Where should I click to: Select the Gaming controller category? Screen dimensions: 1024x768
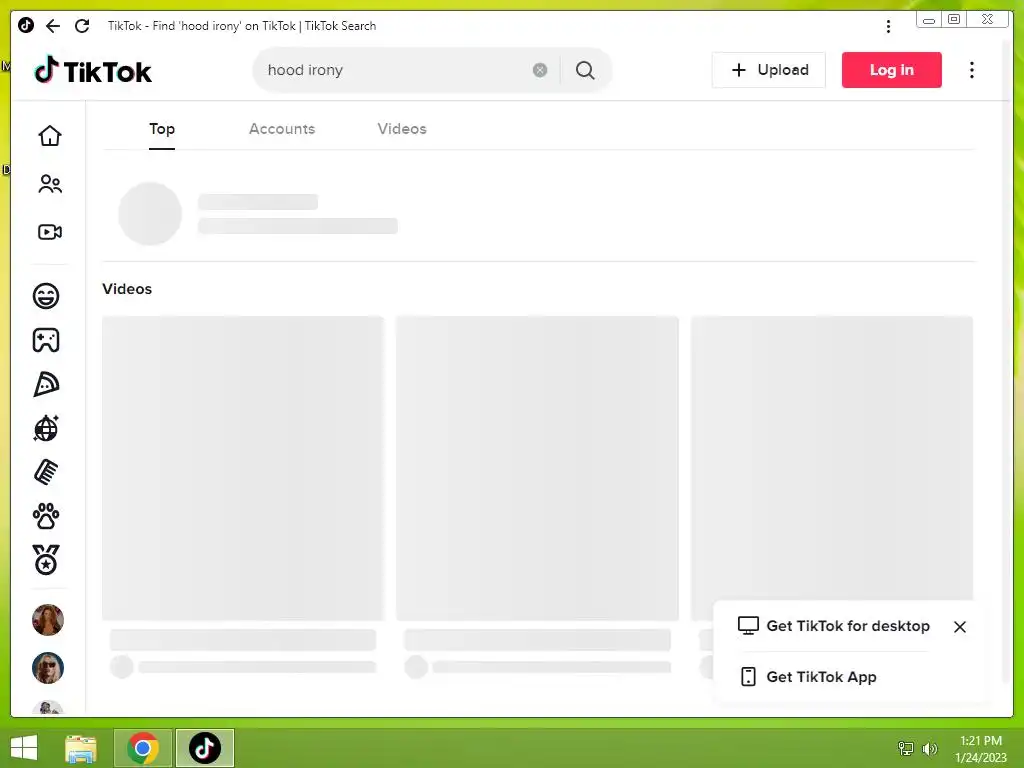click(x=46, y=340)
